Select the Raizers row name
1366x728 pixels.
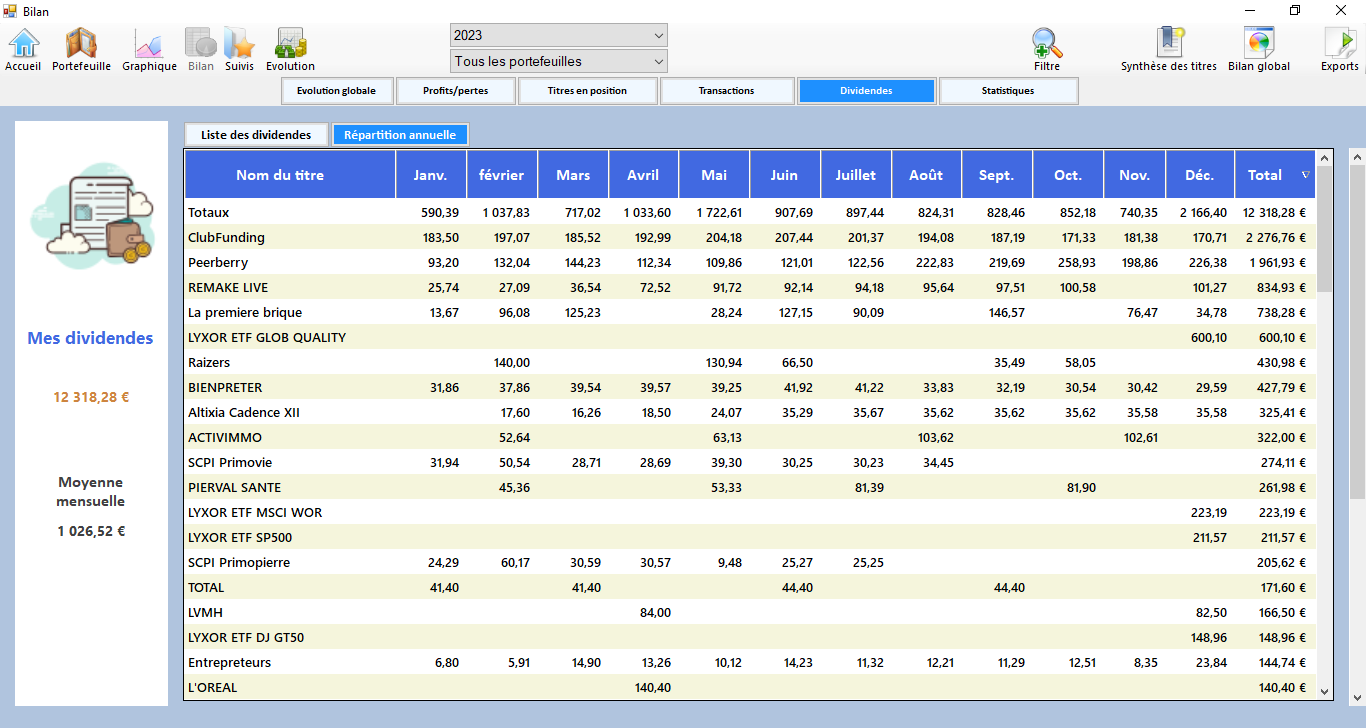click(209, 362)
